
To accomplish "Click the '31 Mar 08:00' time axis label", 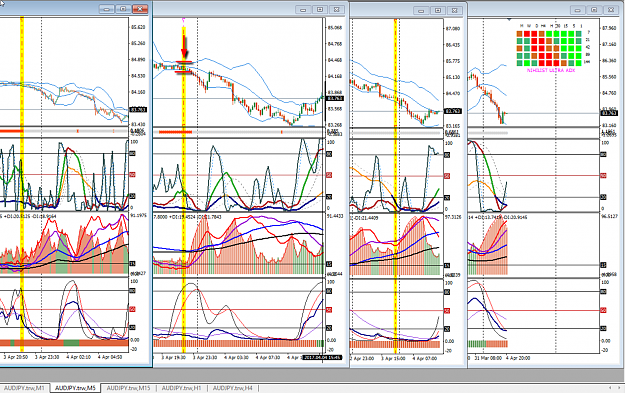I will (x=488, y=358).
